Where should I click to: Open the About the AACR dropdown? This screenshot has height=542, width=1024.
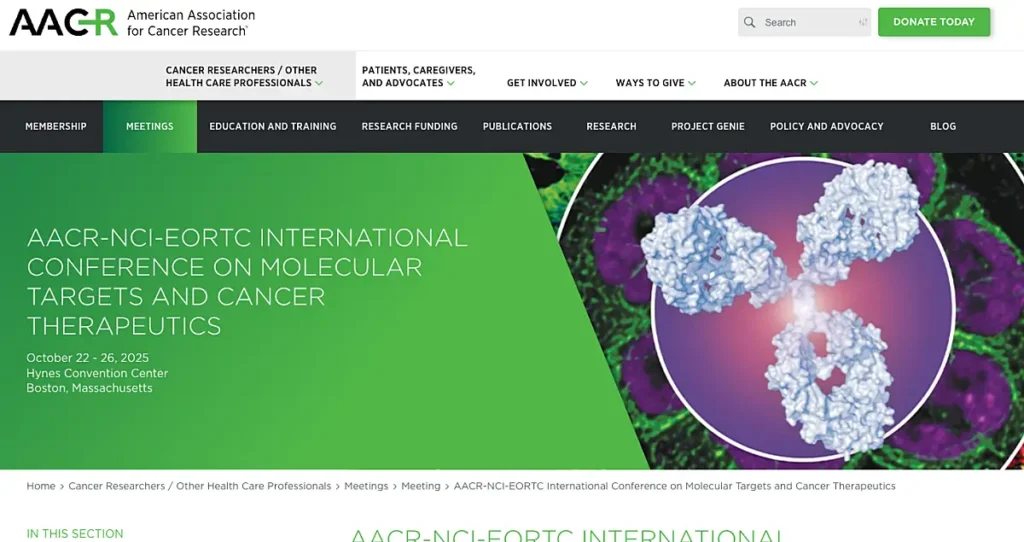click(770, 83)
